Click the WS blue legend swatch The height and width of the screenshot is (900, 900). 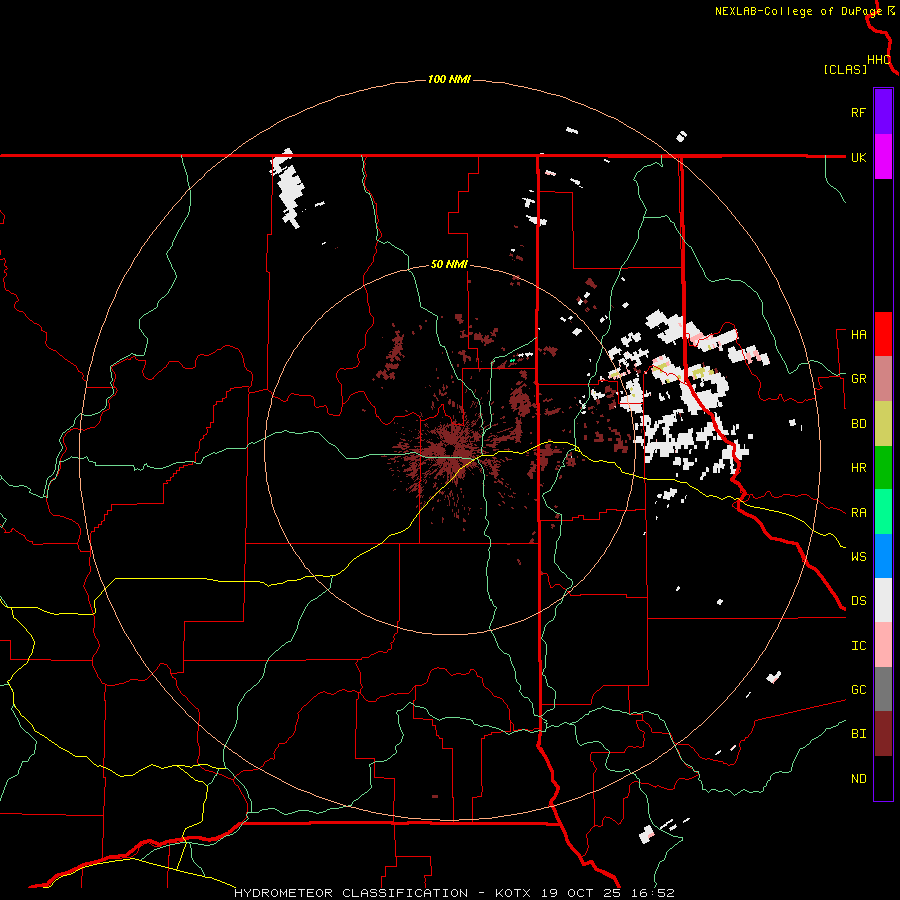[x=883, y=556]
